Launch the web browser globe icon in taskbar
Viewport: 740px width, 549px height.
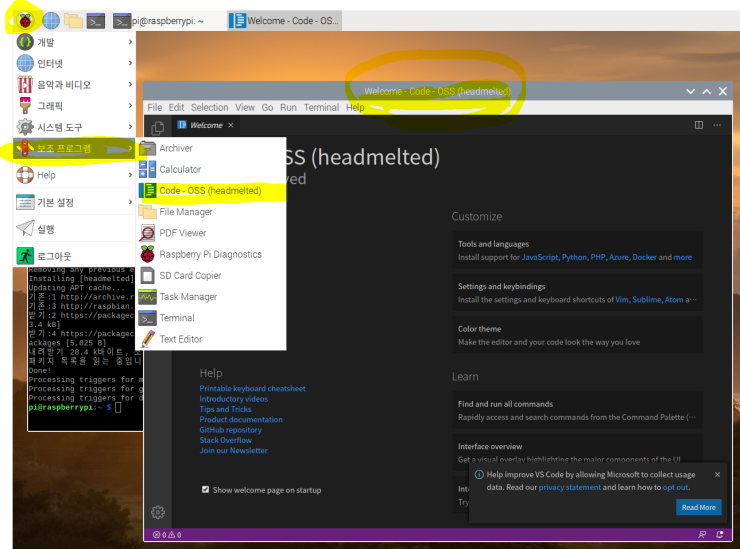[51, 21]
